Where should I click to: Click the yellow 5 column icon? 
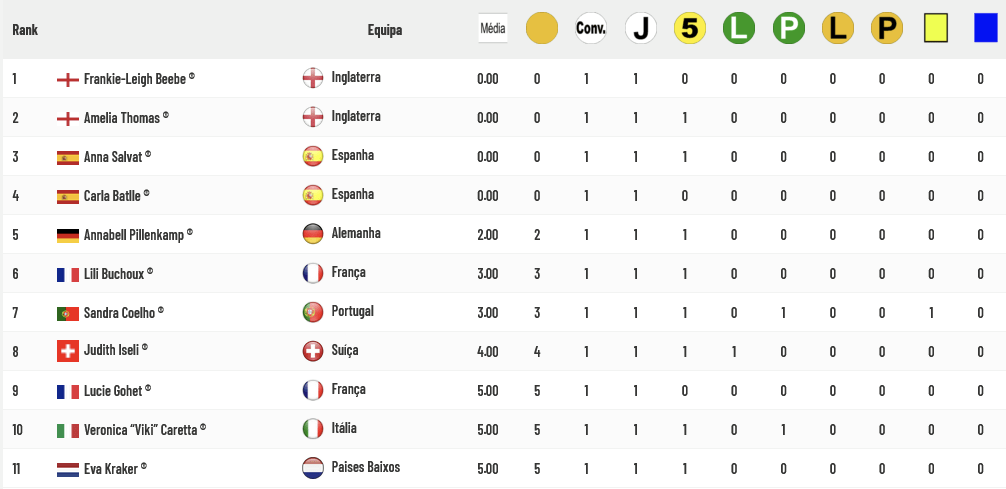click(x=690, y=29)
